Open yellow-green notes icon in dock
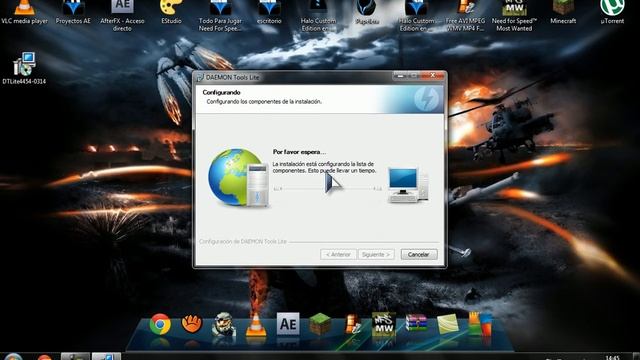The height and width of the screenshot is (360, 640). 448,324
